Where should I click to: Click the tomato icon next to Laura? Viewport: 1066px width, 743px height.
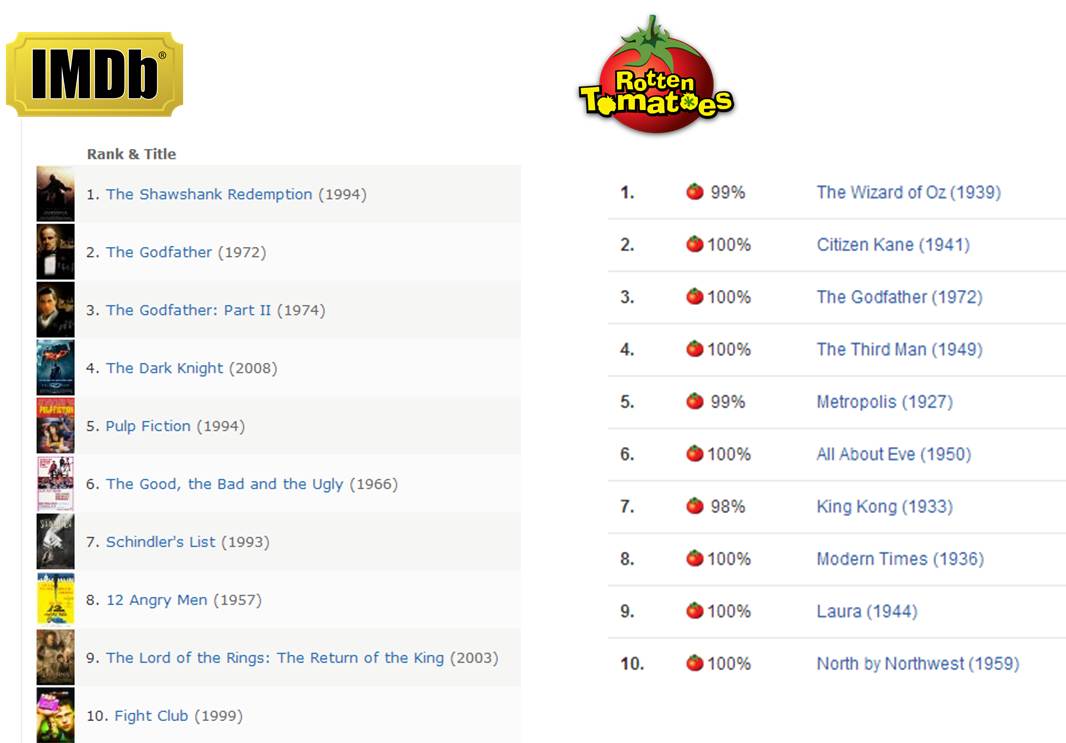(x=695, y=611)
